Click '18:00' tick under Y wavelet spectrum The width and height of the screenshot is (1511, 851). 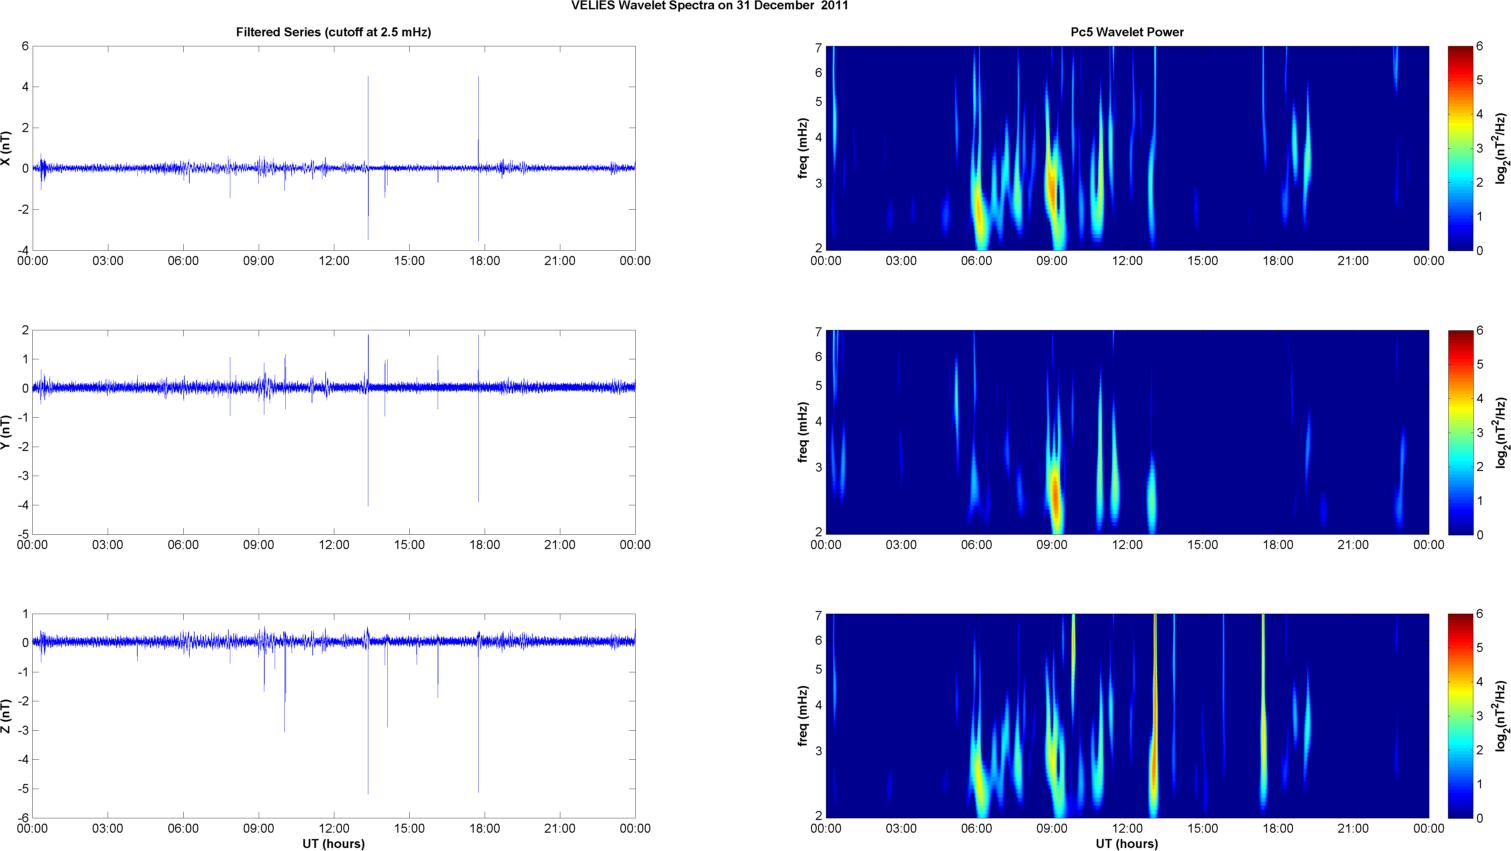pyautogui.click(x=1278, y=545)
